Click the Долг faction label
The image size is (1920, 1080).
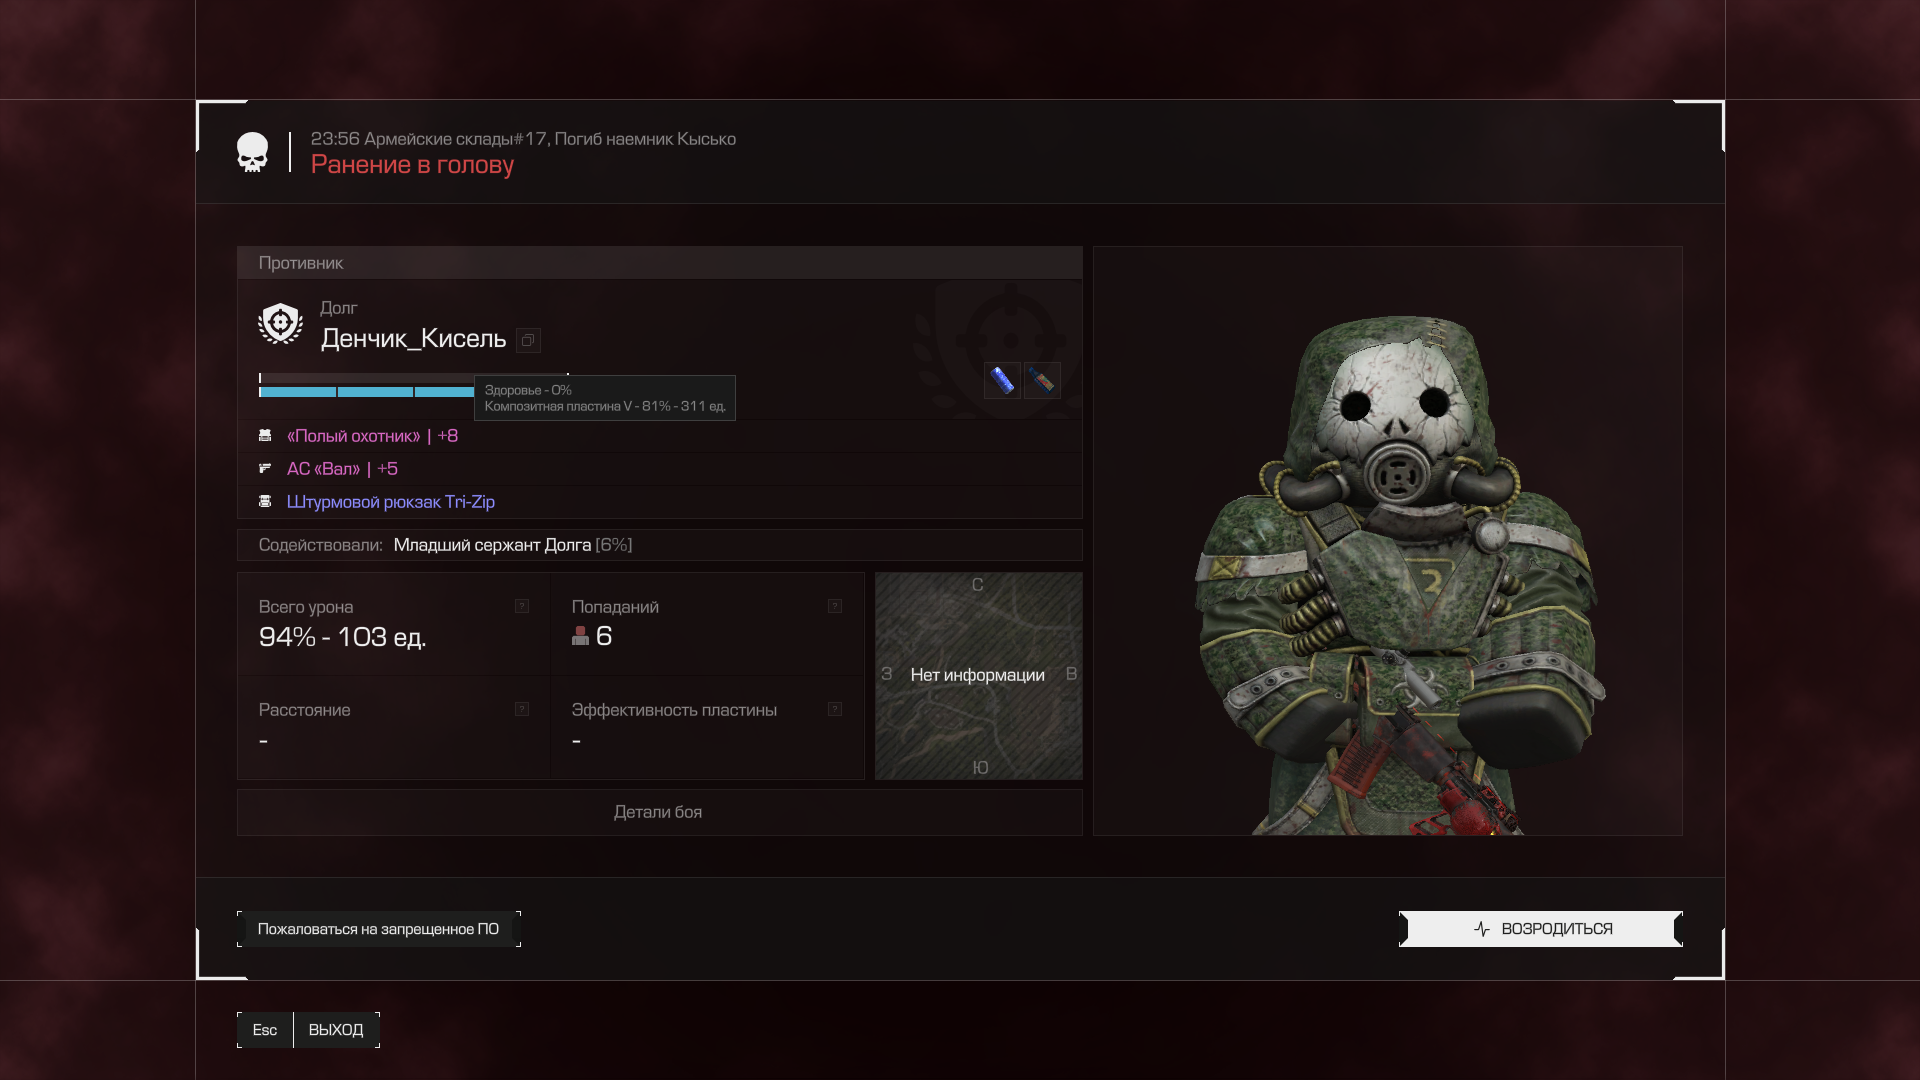click(x=338, y=308)
